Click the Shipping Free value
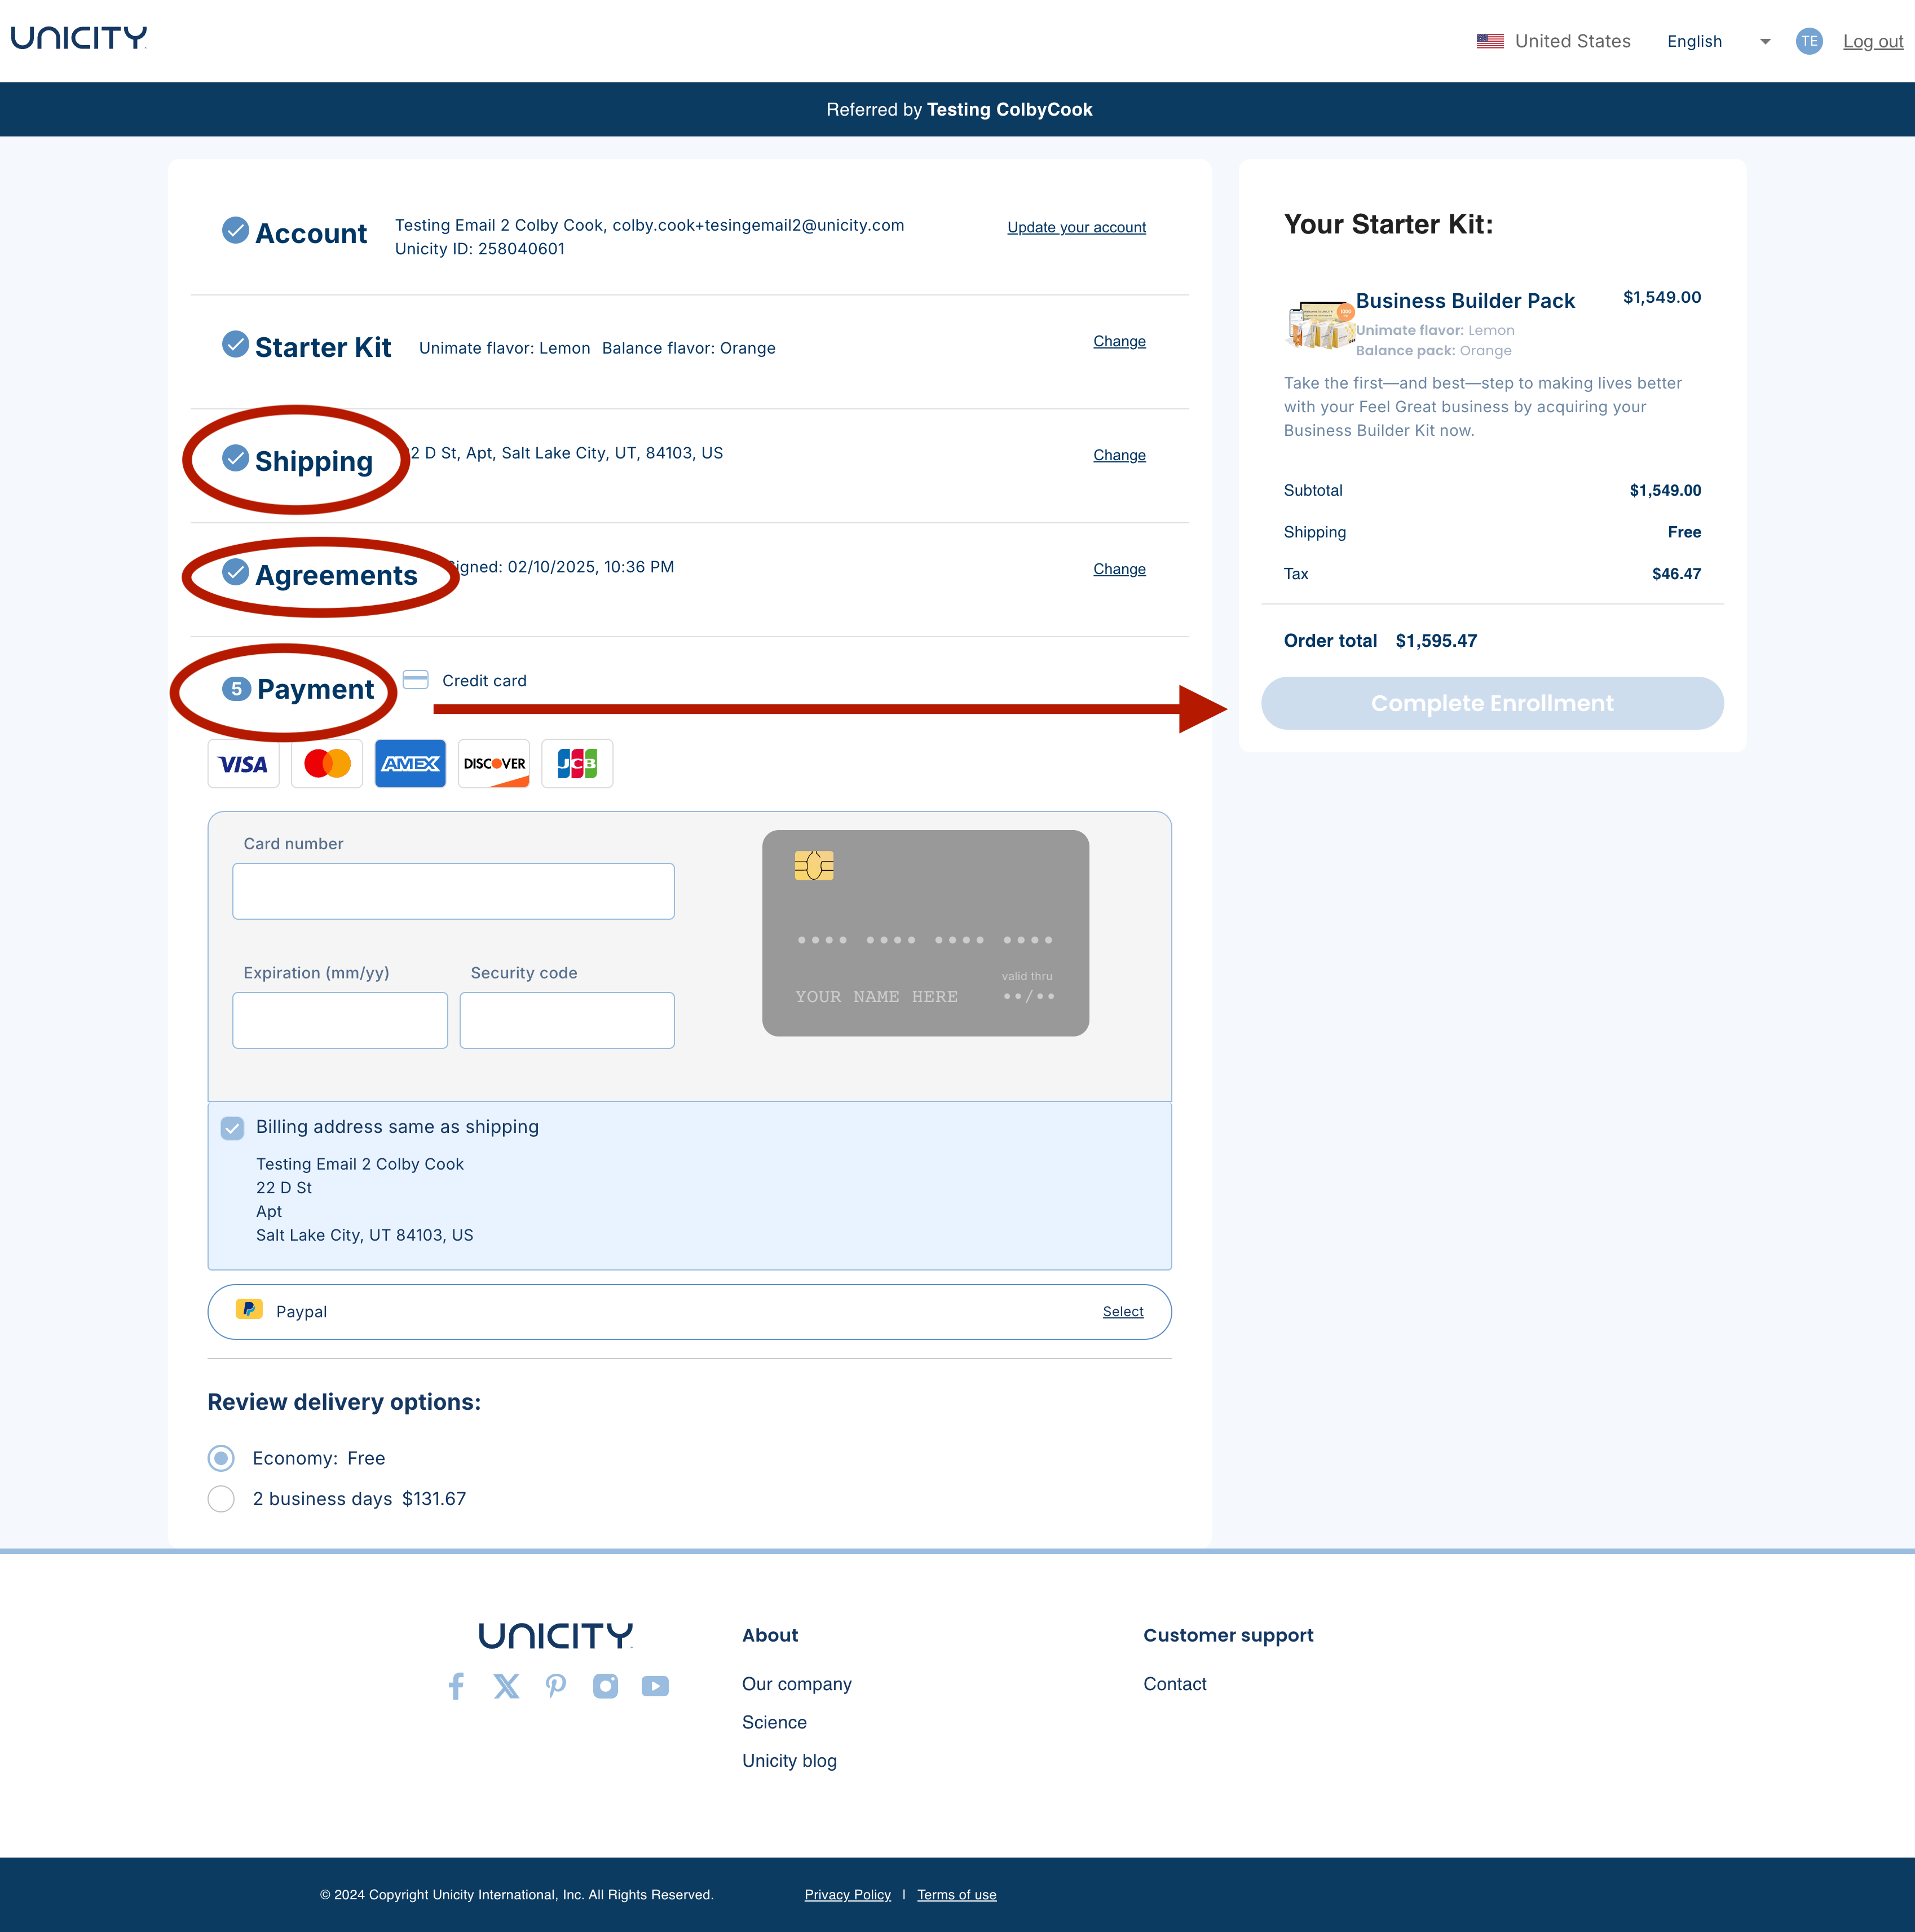The width and height of the screenshot is (1915, 1932). 1684,532
